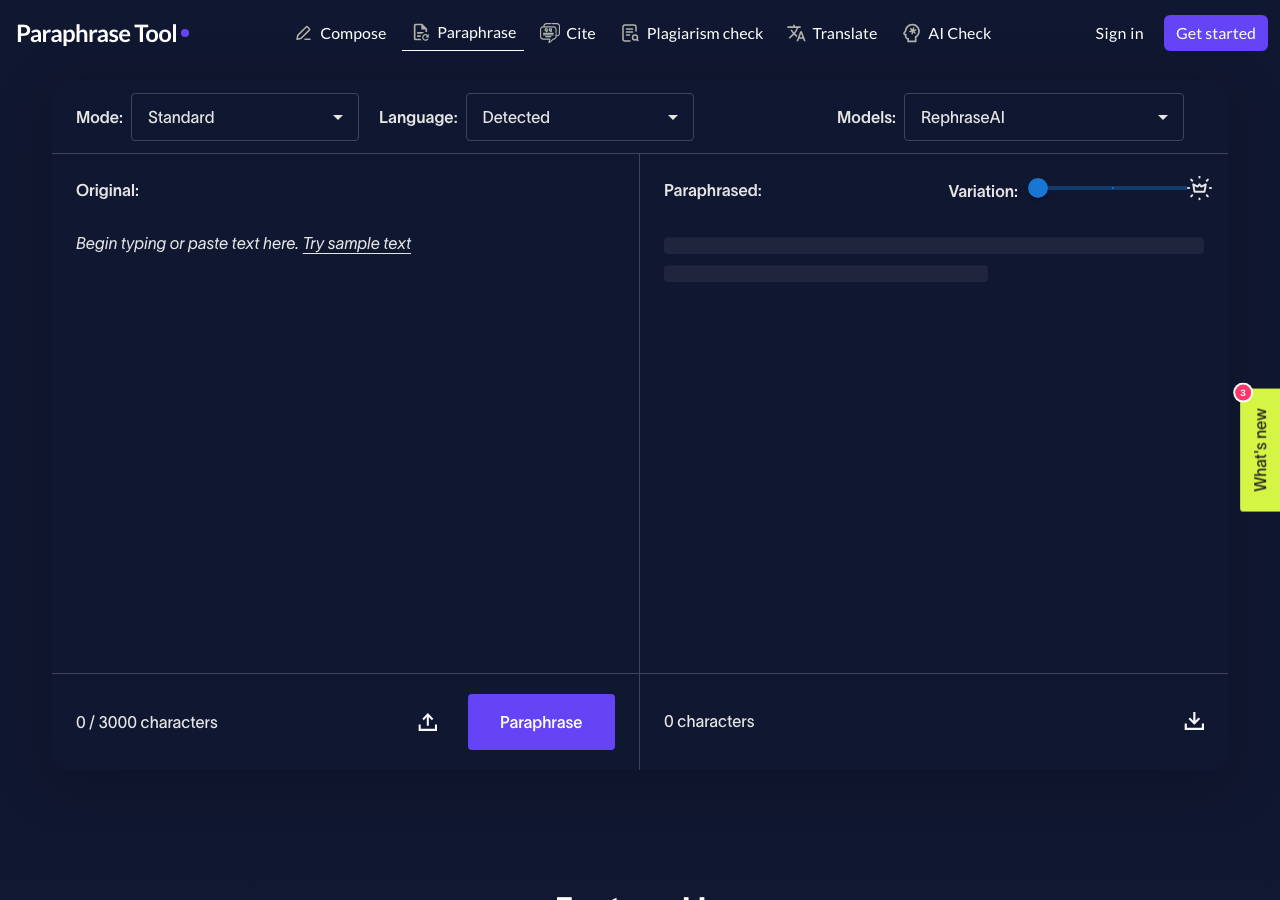
Task: Go to the Cite tab
Action: (x=568, y=33)
